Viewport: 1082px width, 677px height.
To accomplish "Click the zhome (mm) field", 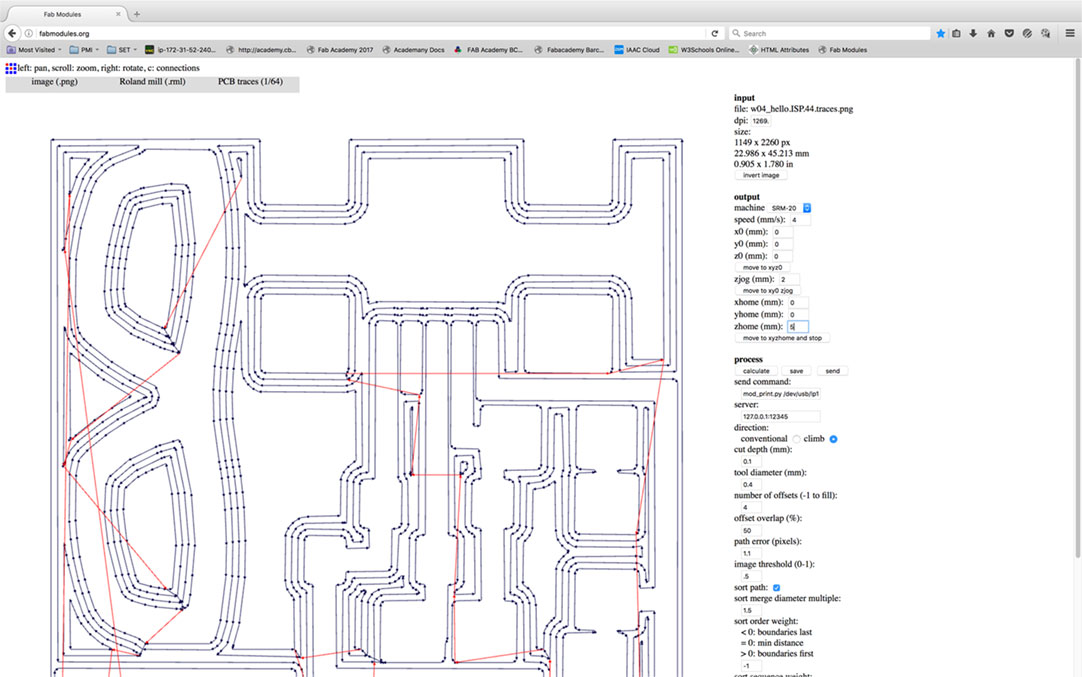I will point(798,326).
